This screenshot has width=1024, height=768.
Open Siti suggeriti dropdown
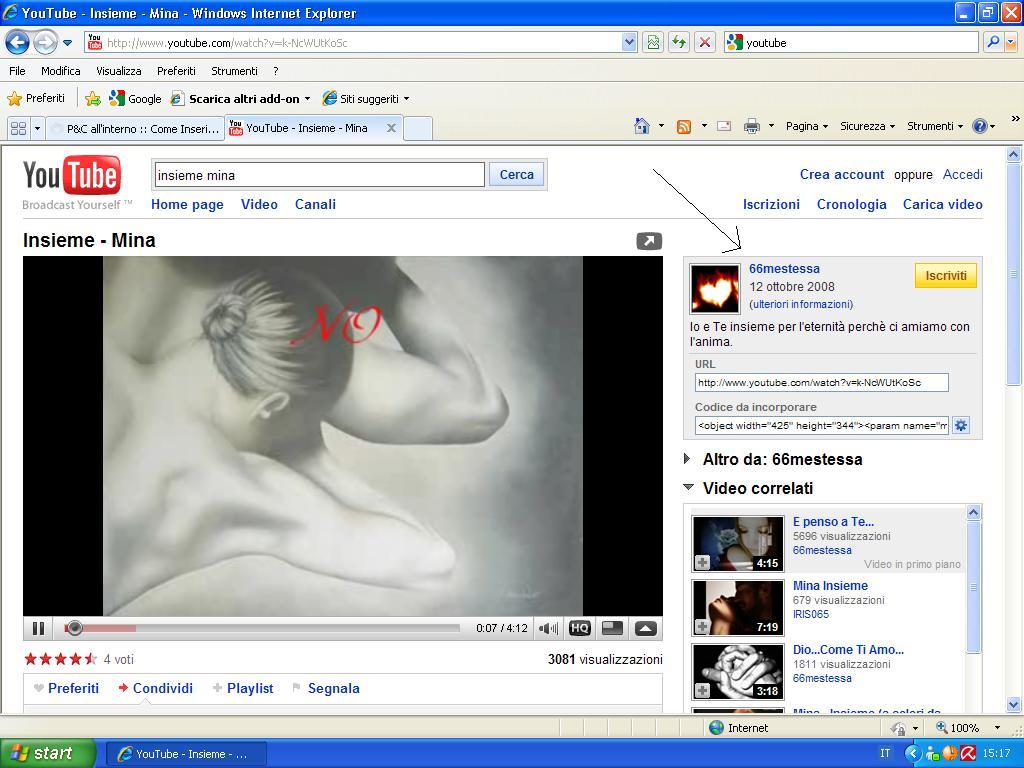coord(366,99)
